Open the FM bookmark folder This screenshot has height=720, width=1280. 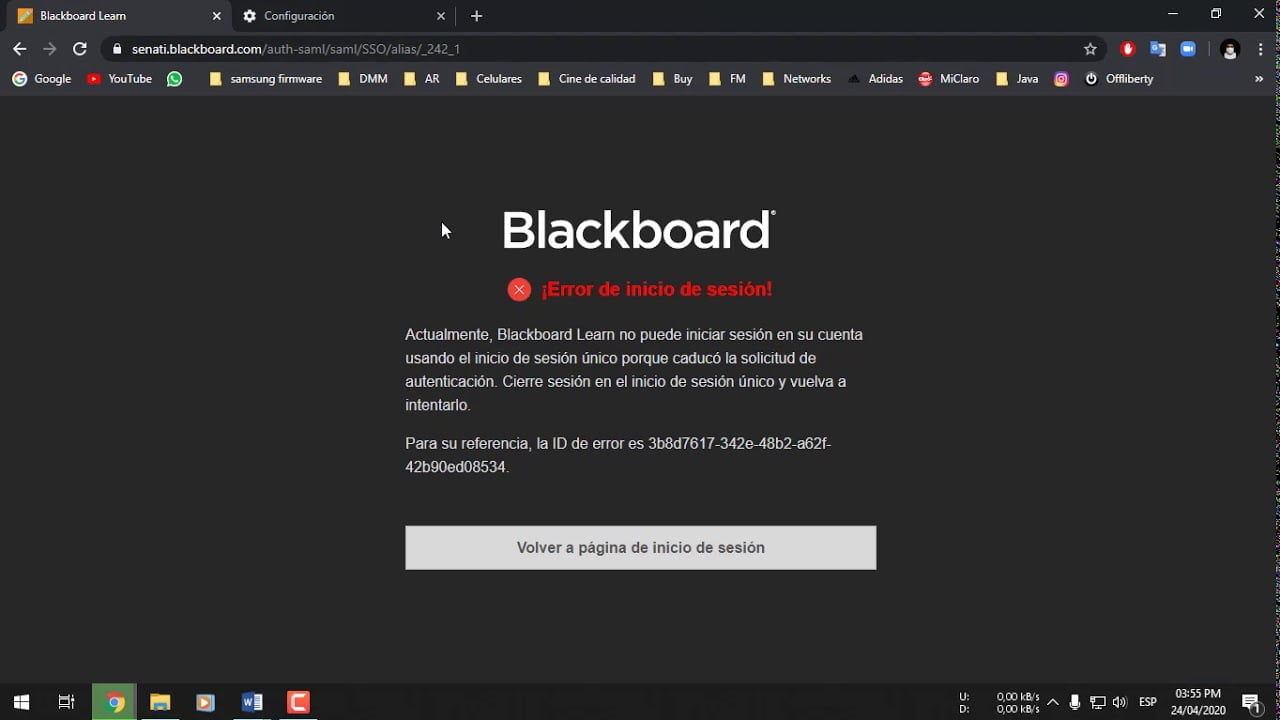[728, 79]
